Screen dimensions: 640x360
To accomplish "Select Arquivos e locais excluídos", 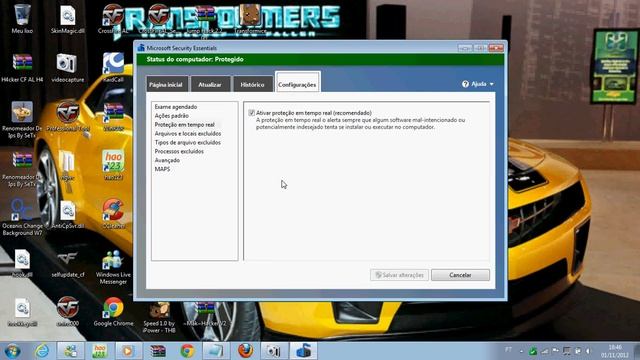I will [188, 134].
